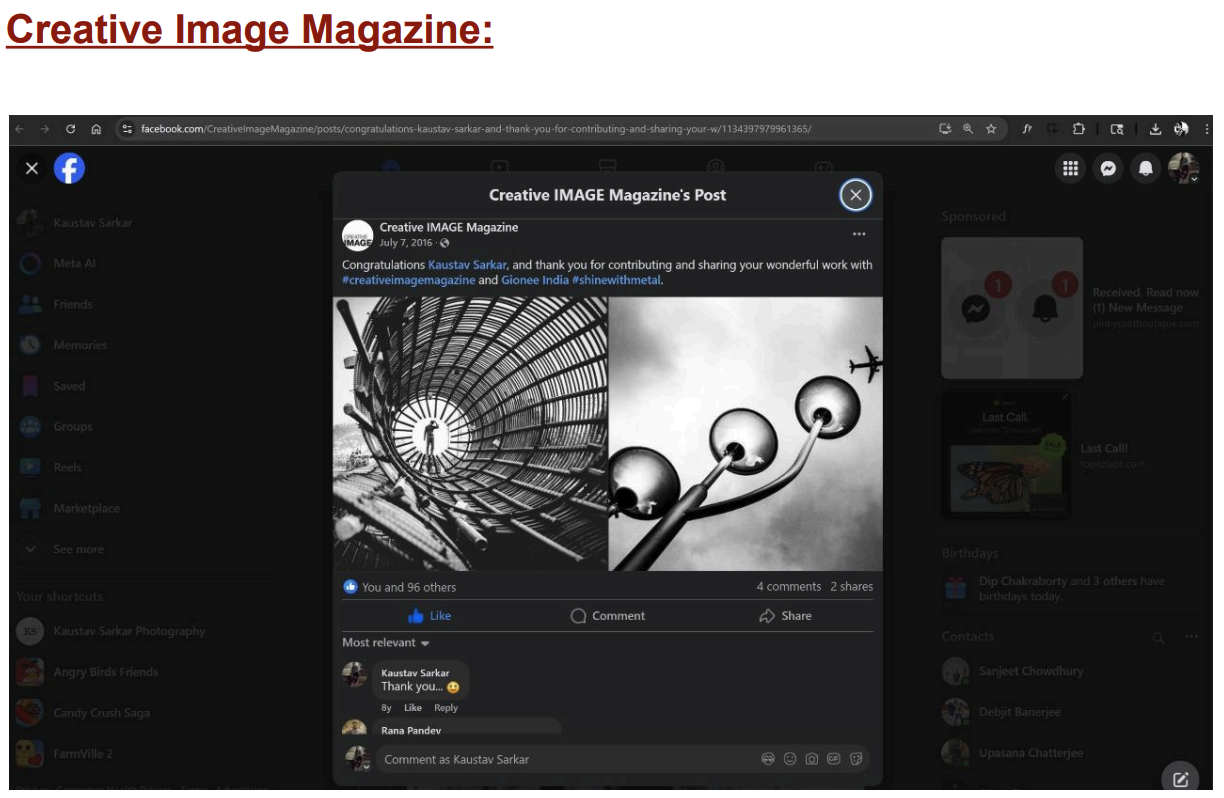Open the right street lamp photo

[746, 434]
